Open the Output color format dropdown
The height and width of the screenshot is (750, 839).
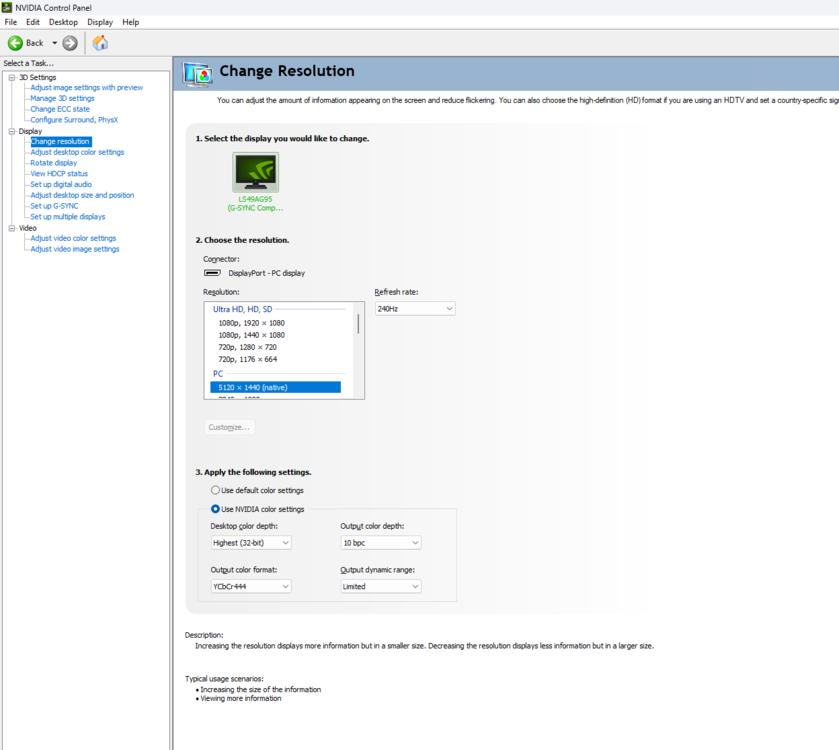point(251,587)
